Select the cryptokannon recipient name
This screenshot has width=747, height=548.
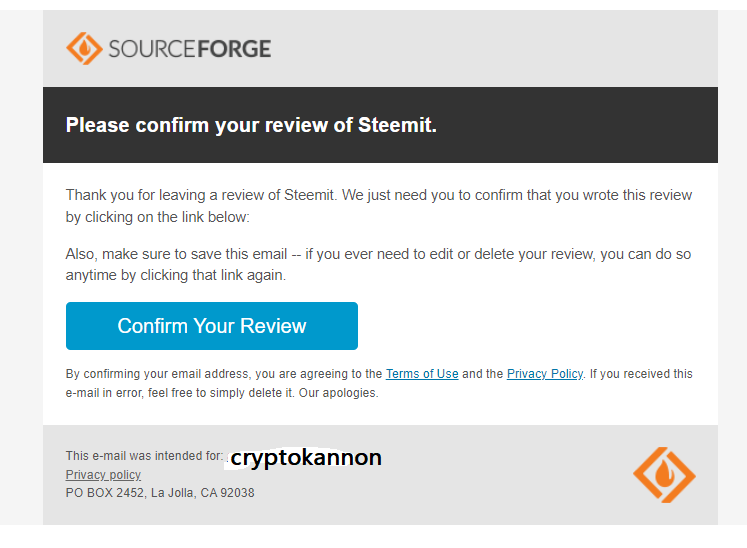click(x=306, y=458)
